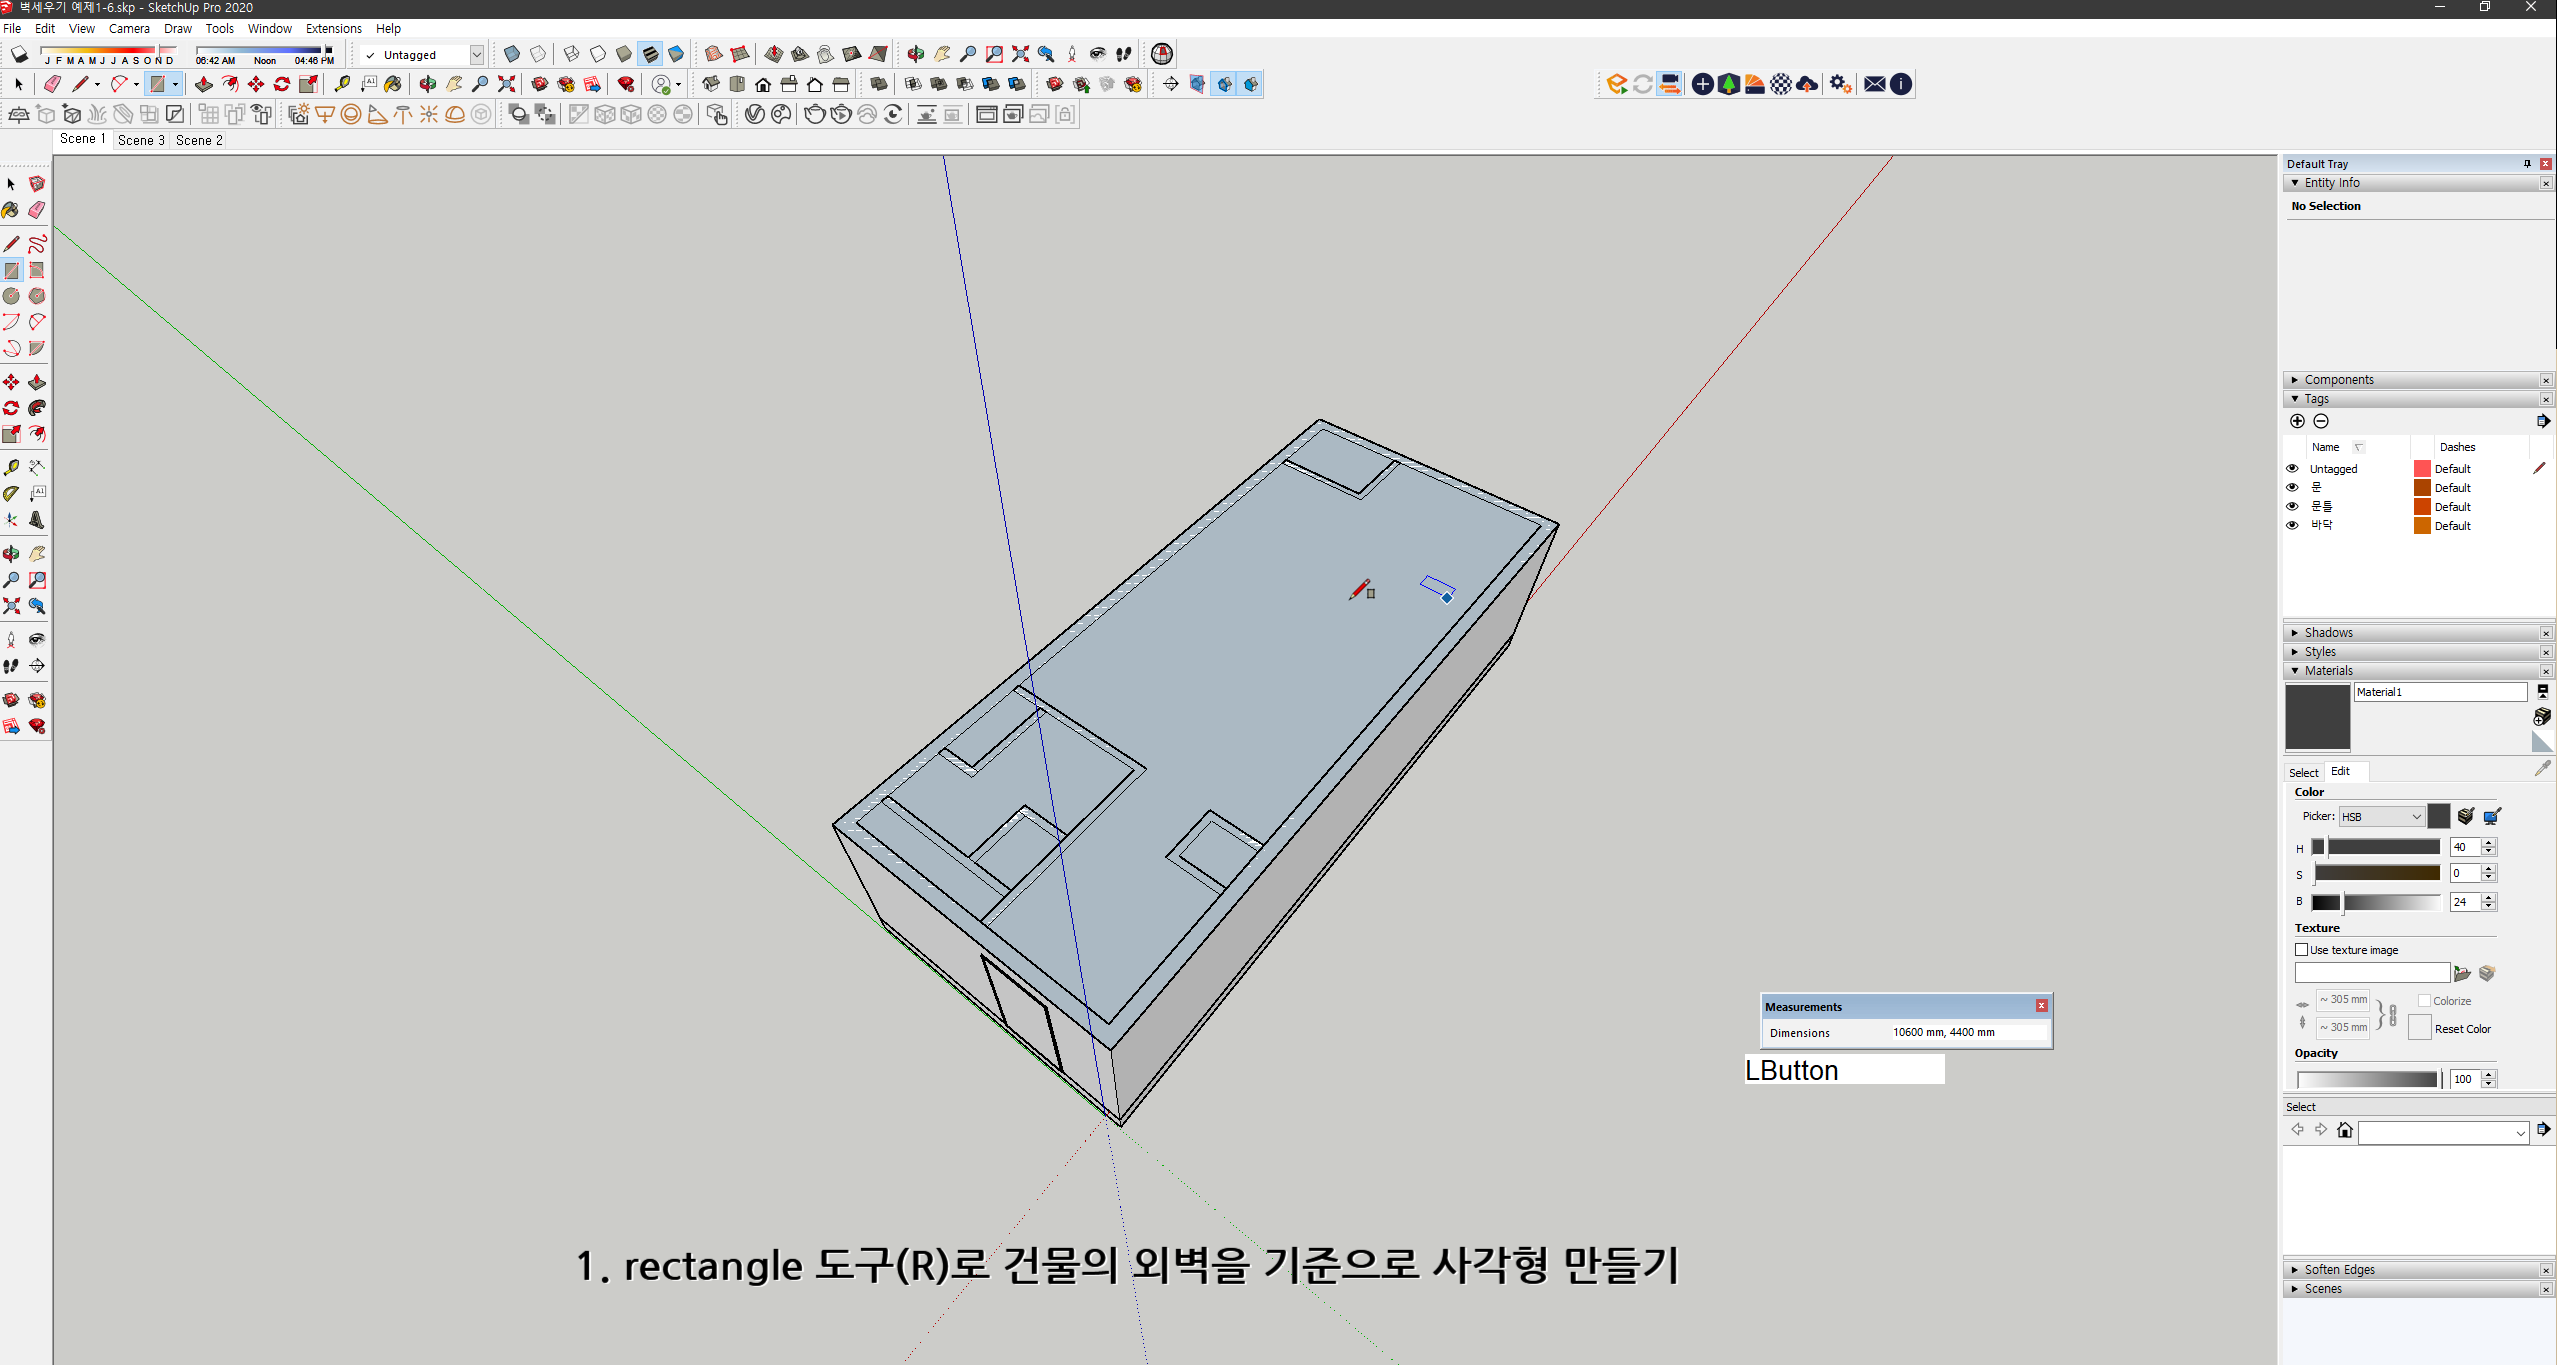Hide the 문 tag in the Tags panel
Viewport: 2557px width, 1365px height.
[2292, 487]
